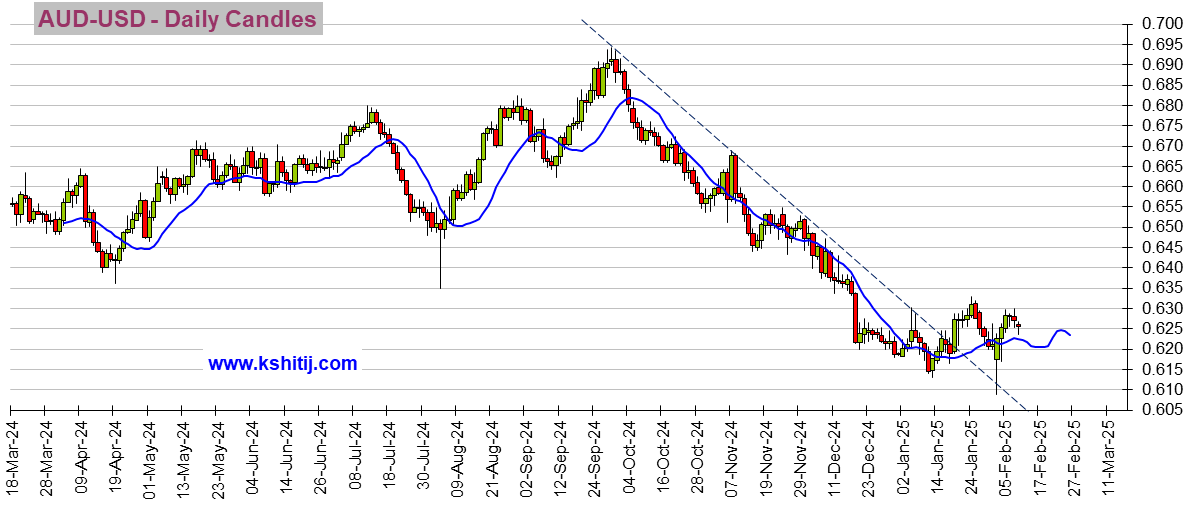Click the 0.605 price axis label
Viewport: 1191px width, 513px height.
point(1157,410)
